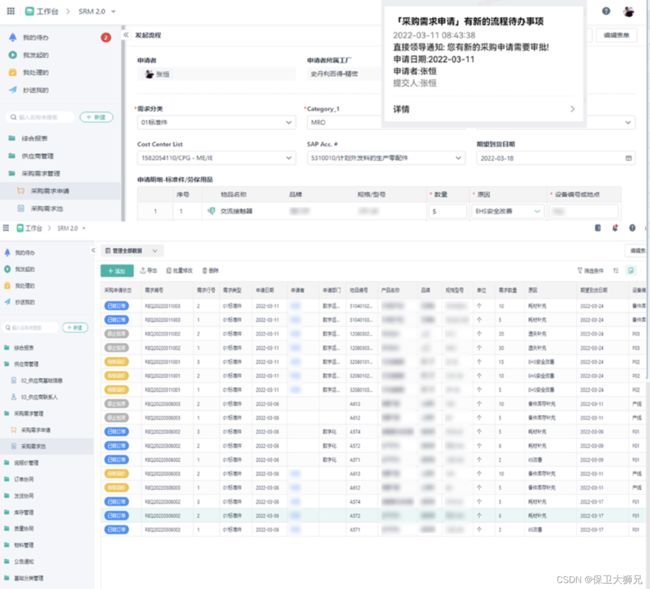Open the help icon in upper screen header
The height and width of the screenshot is (589, 650).
point(606,11)
